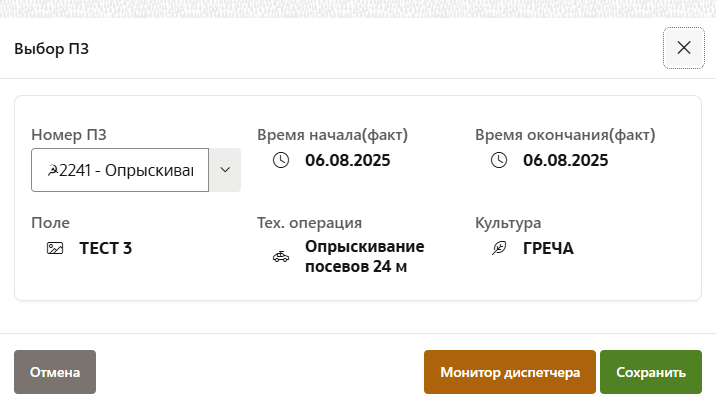Click the Выбор ПЗ dialog title
Viewport: 716px width, 408px height.
click(52, 48)
